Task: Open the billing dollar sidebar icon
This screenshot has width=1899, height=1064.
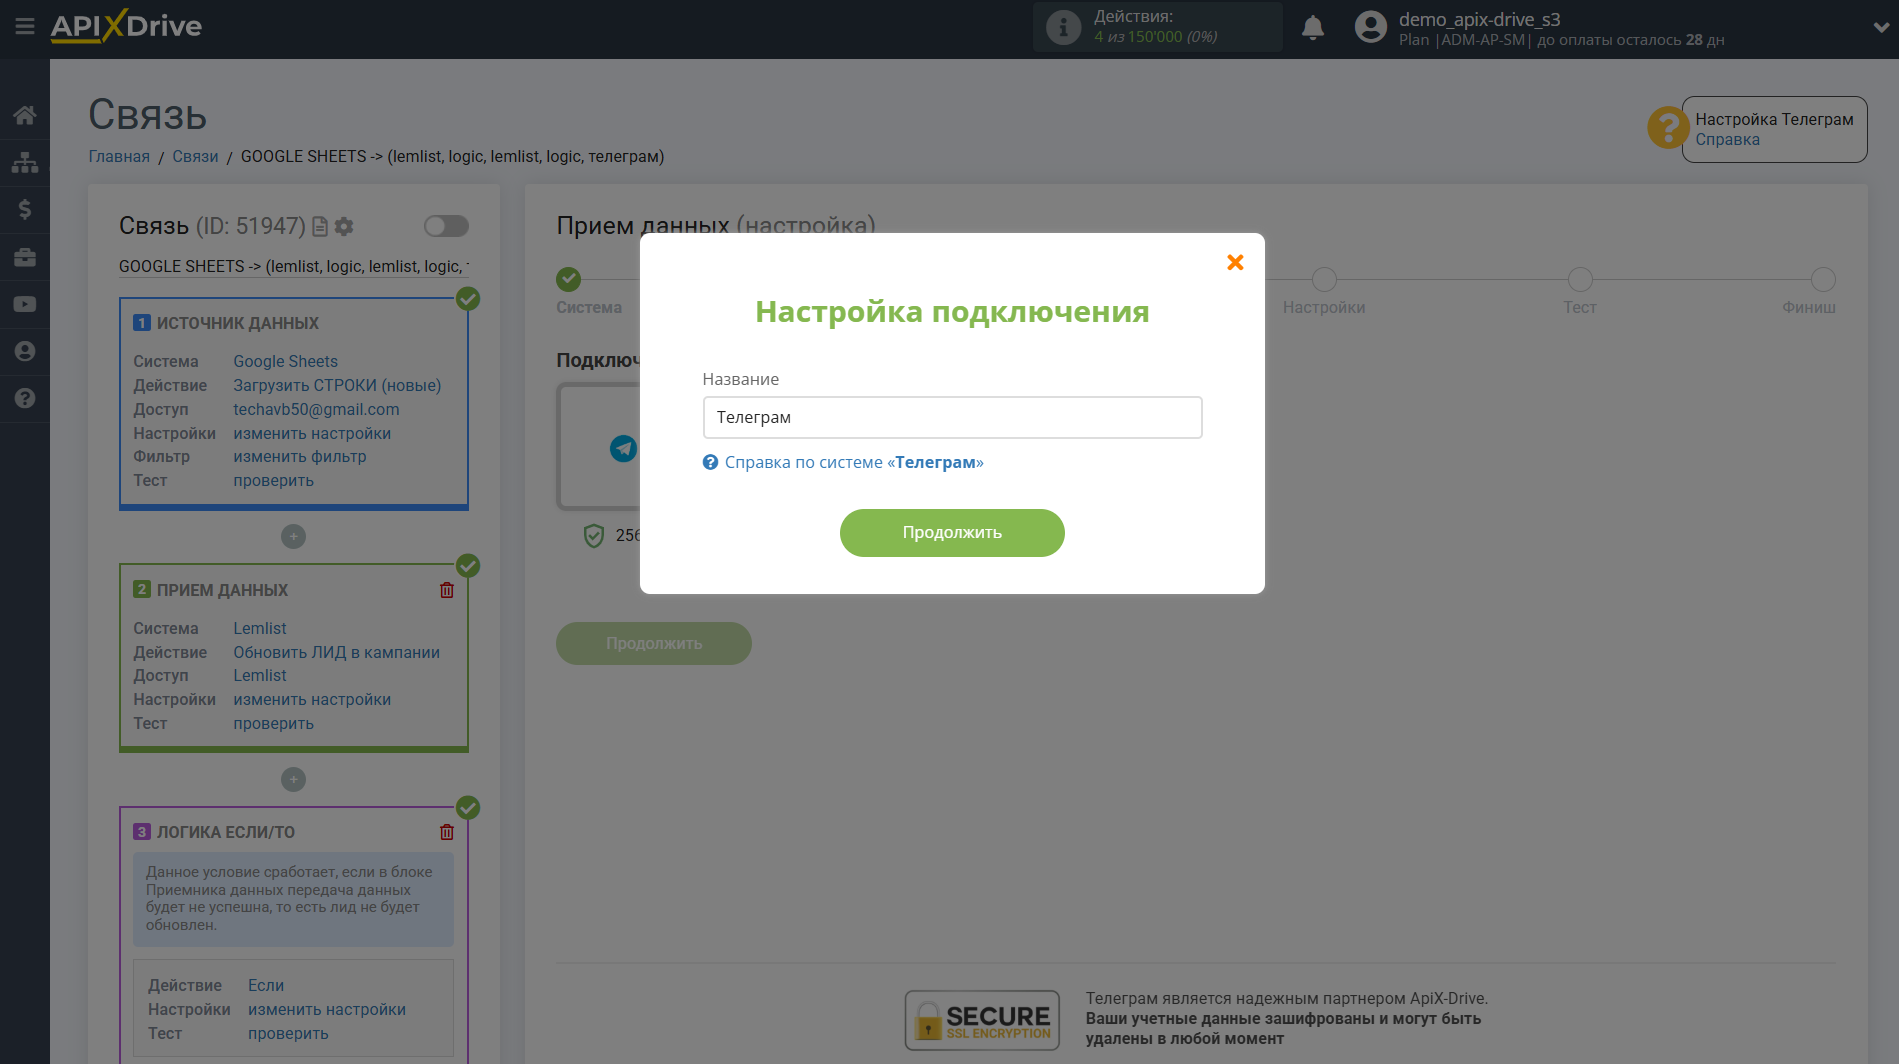Action: (x=25, y=209)
